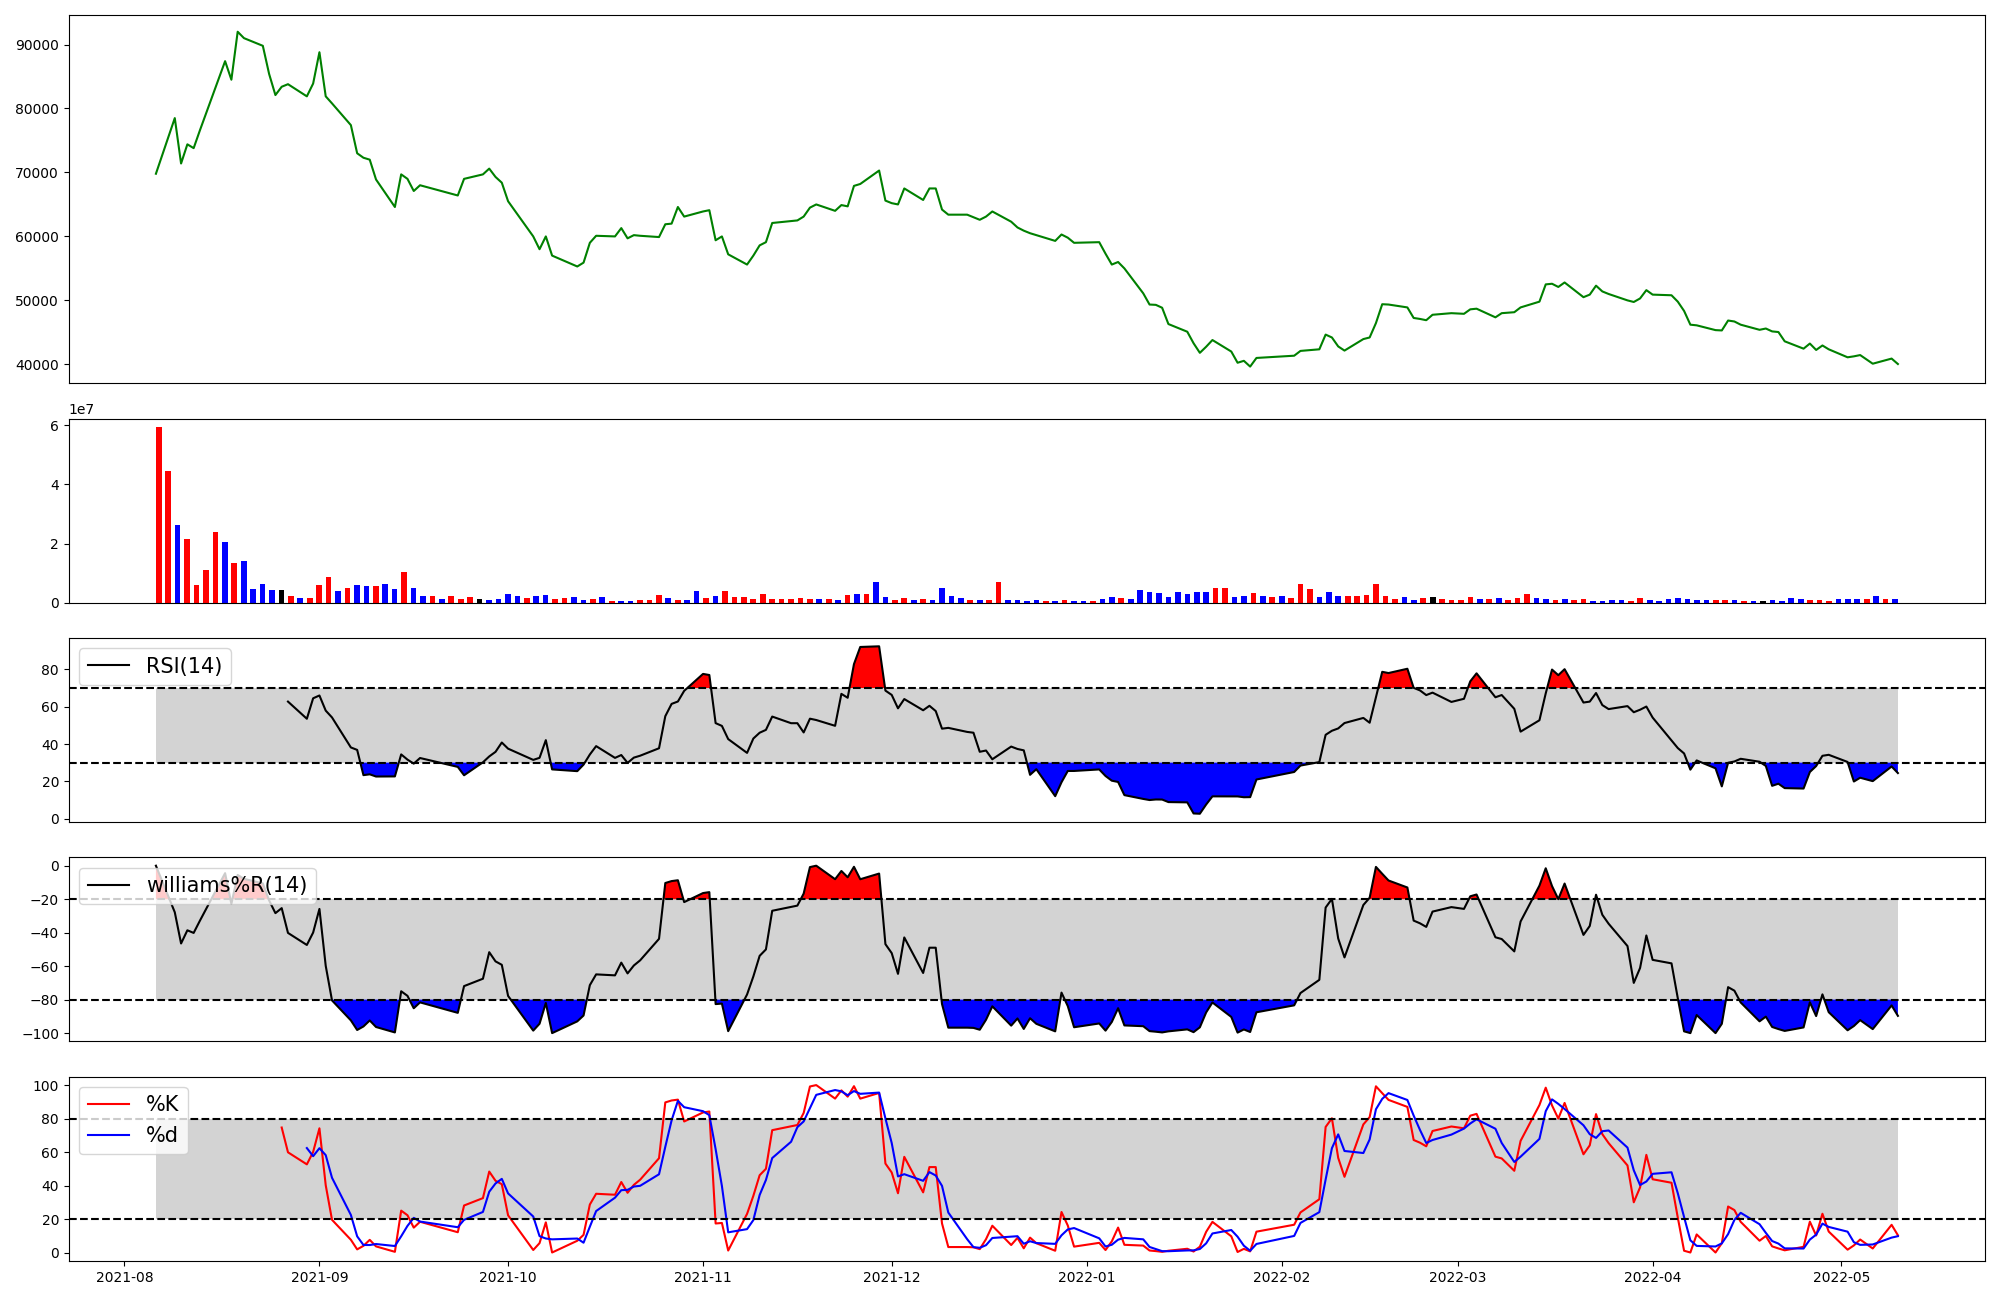This screenshot has width=2000, height=1300.
Task: Click the 80 tick on RSI axis
Action: click(52, 670)
